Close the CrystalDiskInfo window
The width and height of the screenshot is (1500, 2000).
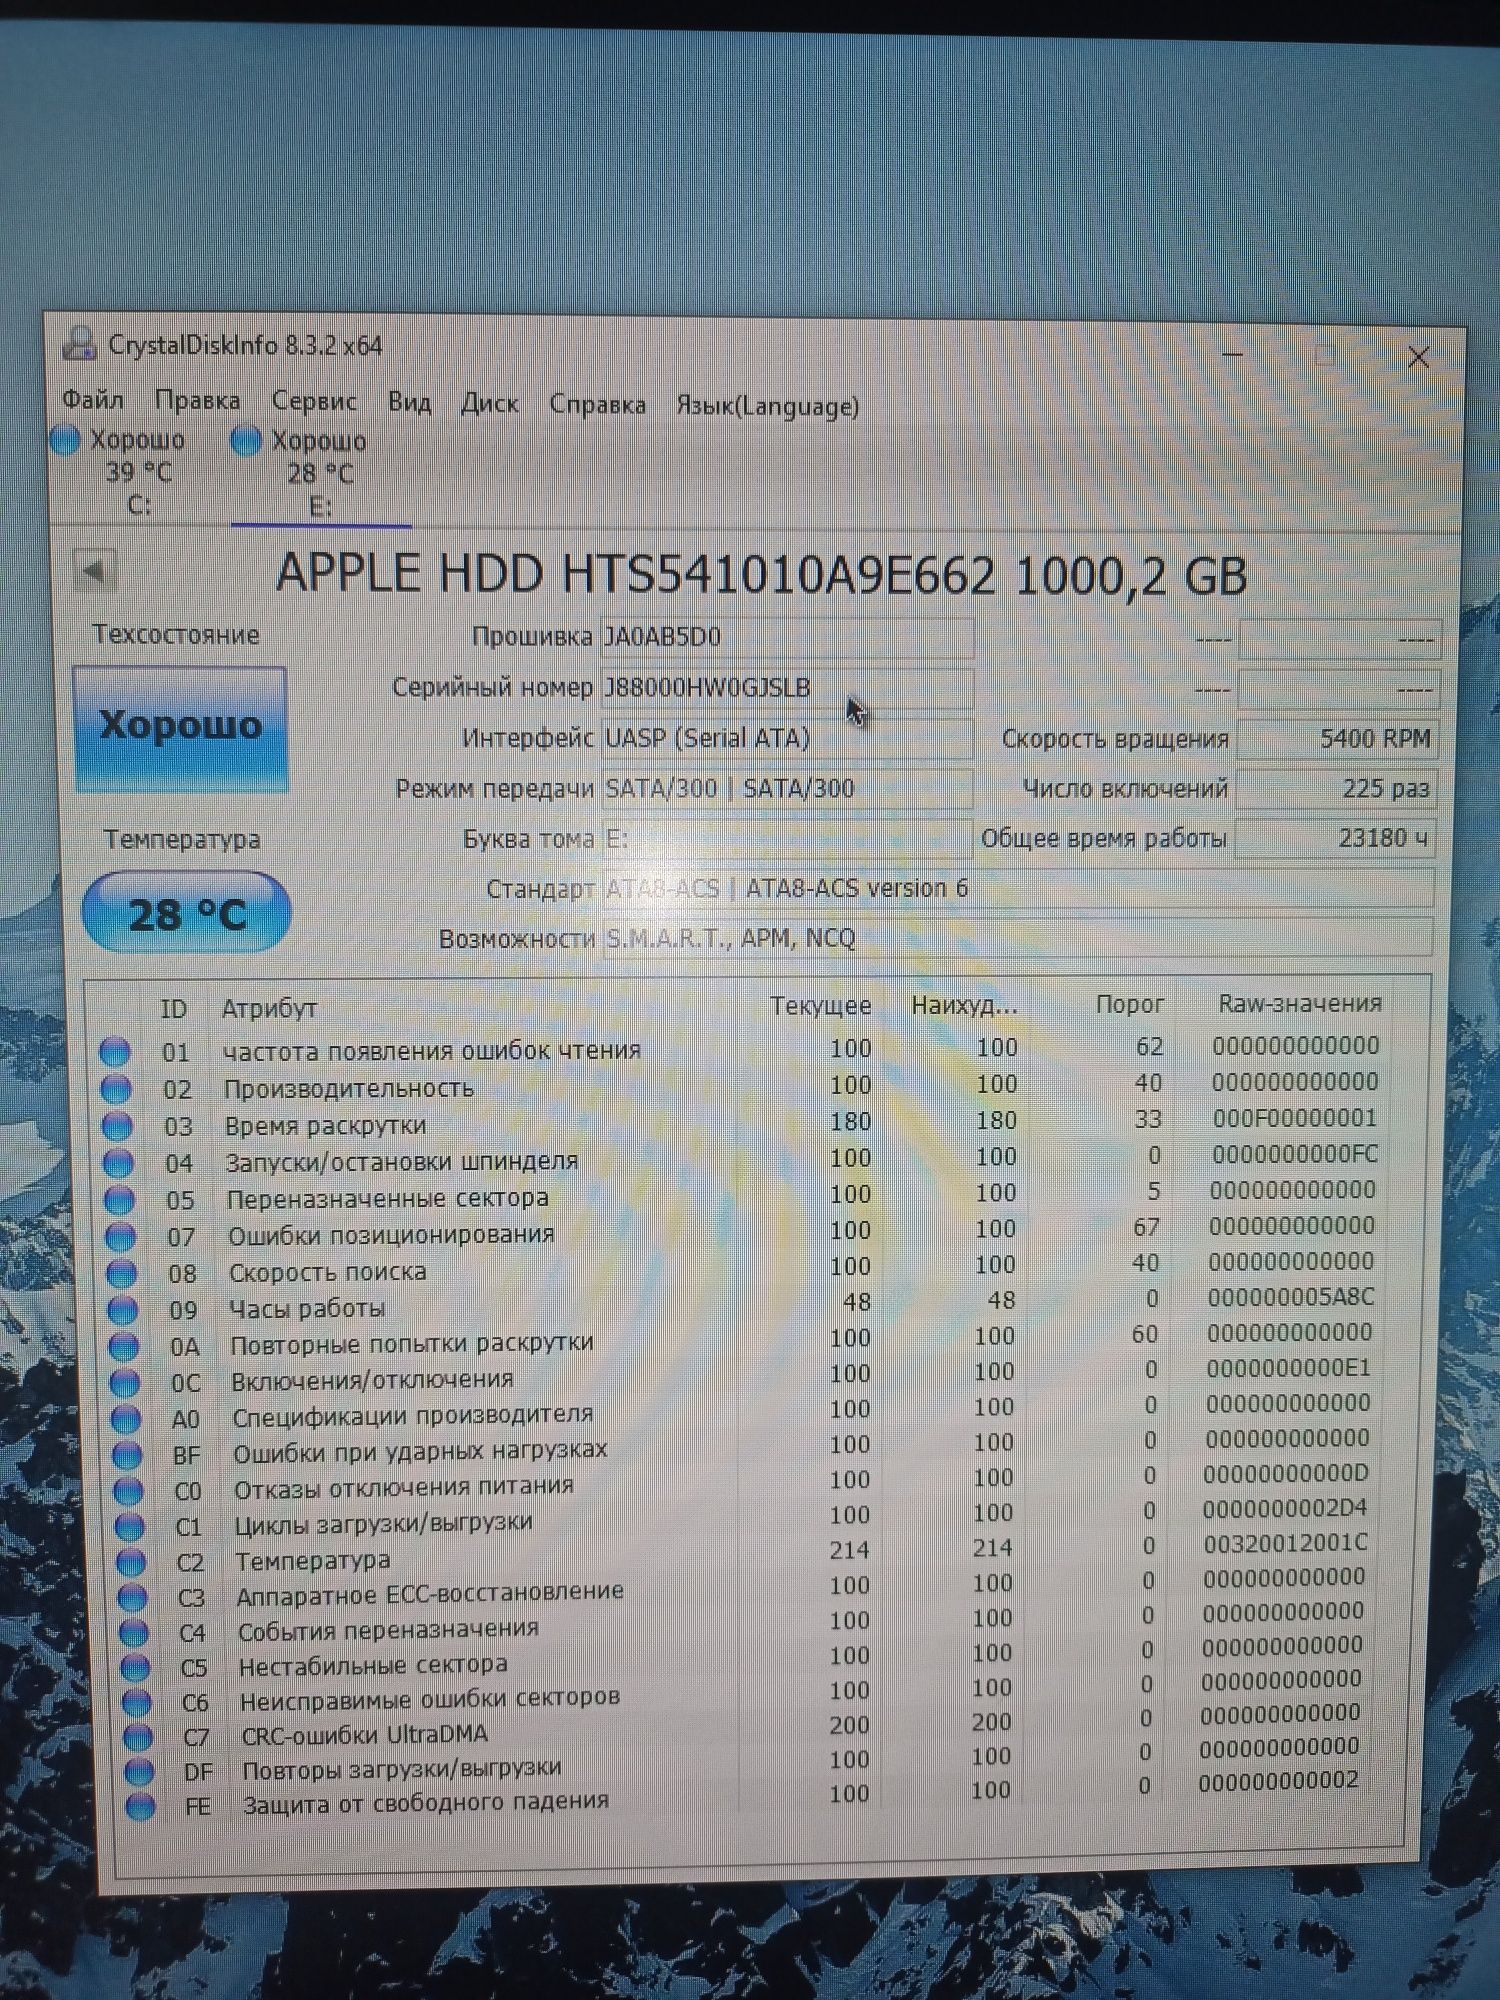1418,357
